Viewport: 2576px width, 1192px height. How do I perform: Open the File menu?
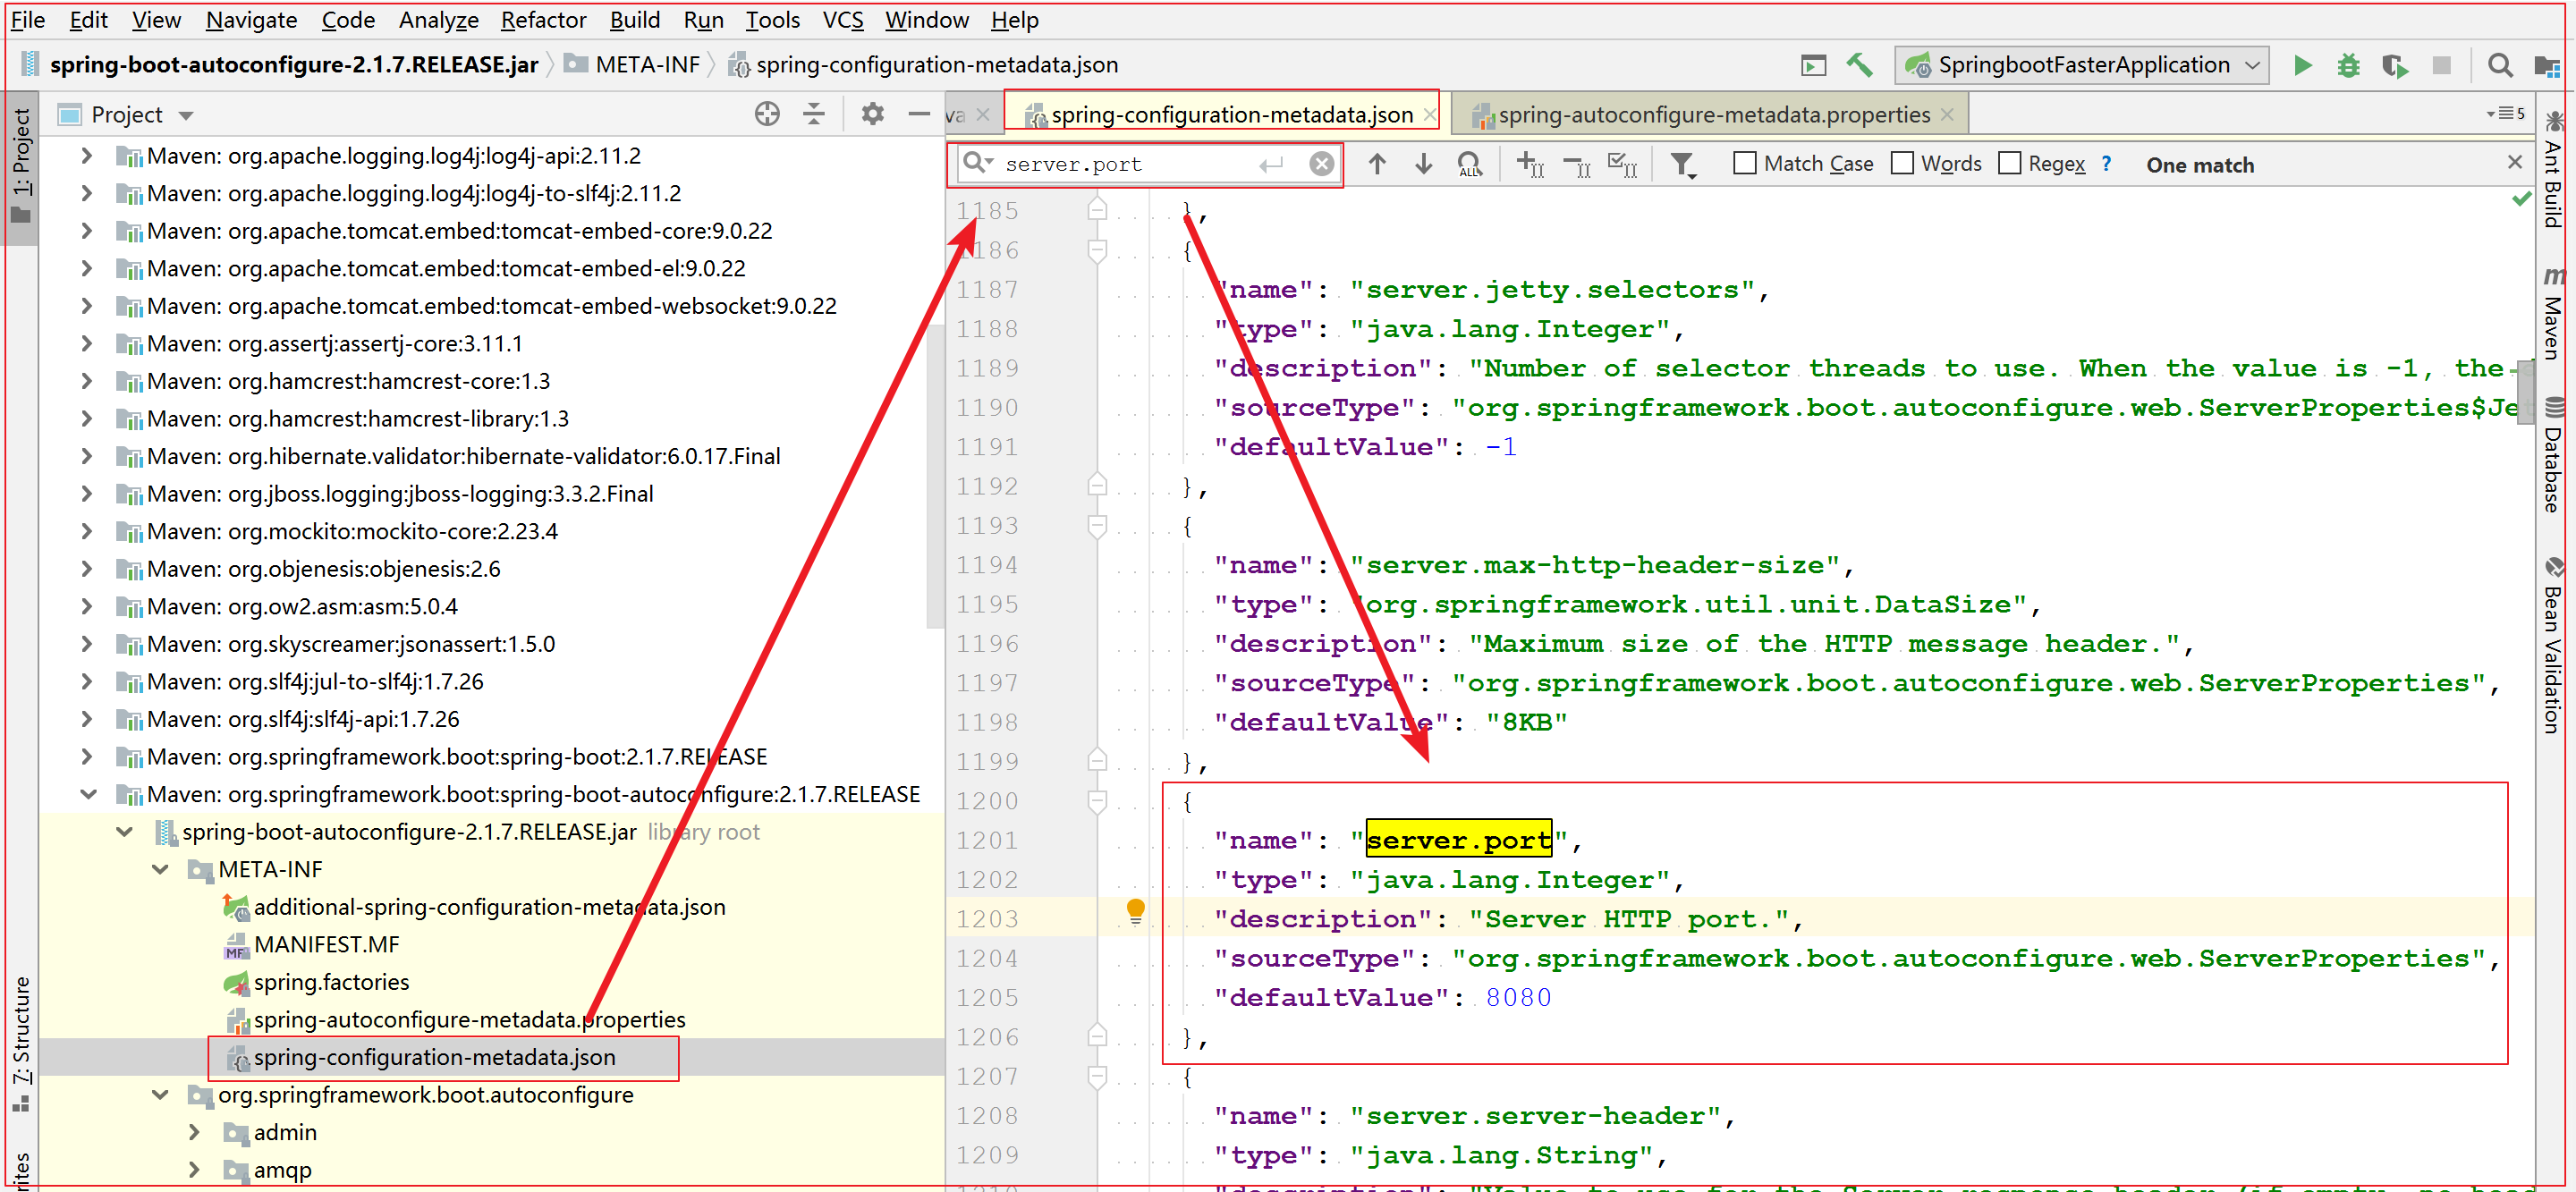(x=27, y=20)
